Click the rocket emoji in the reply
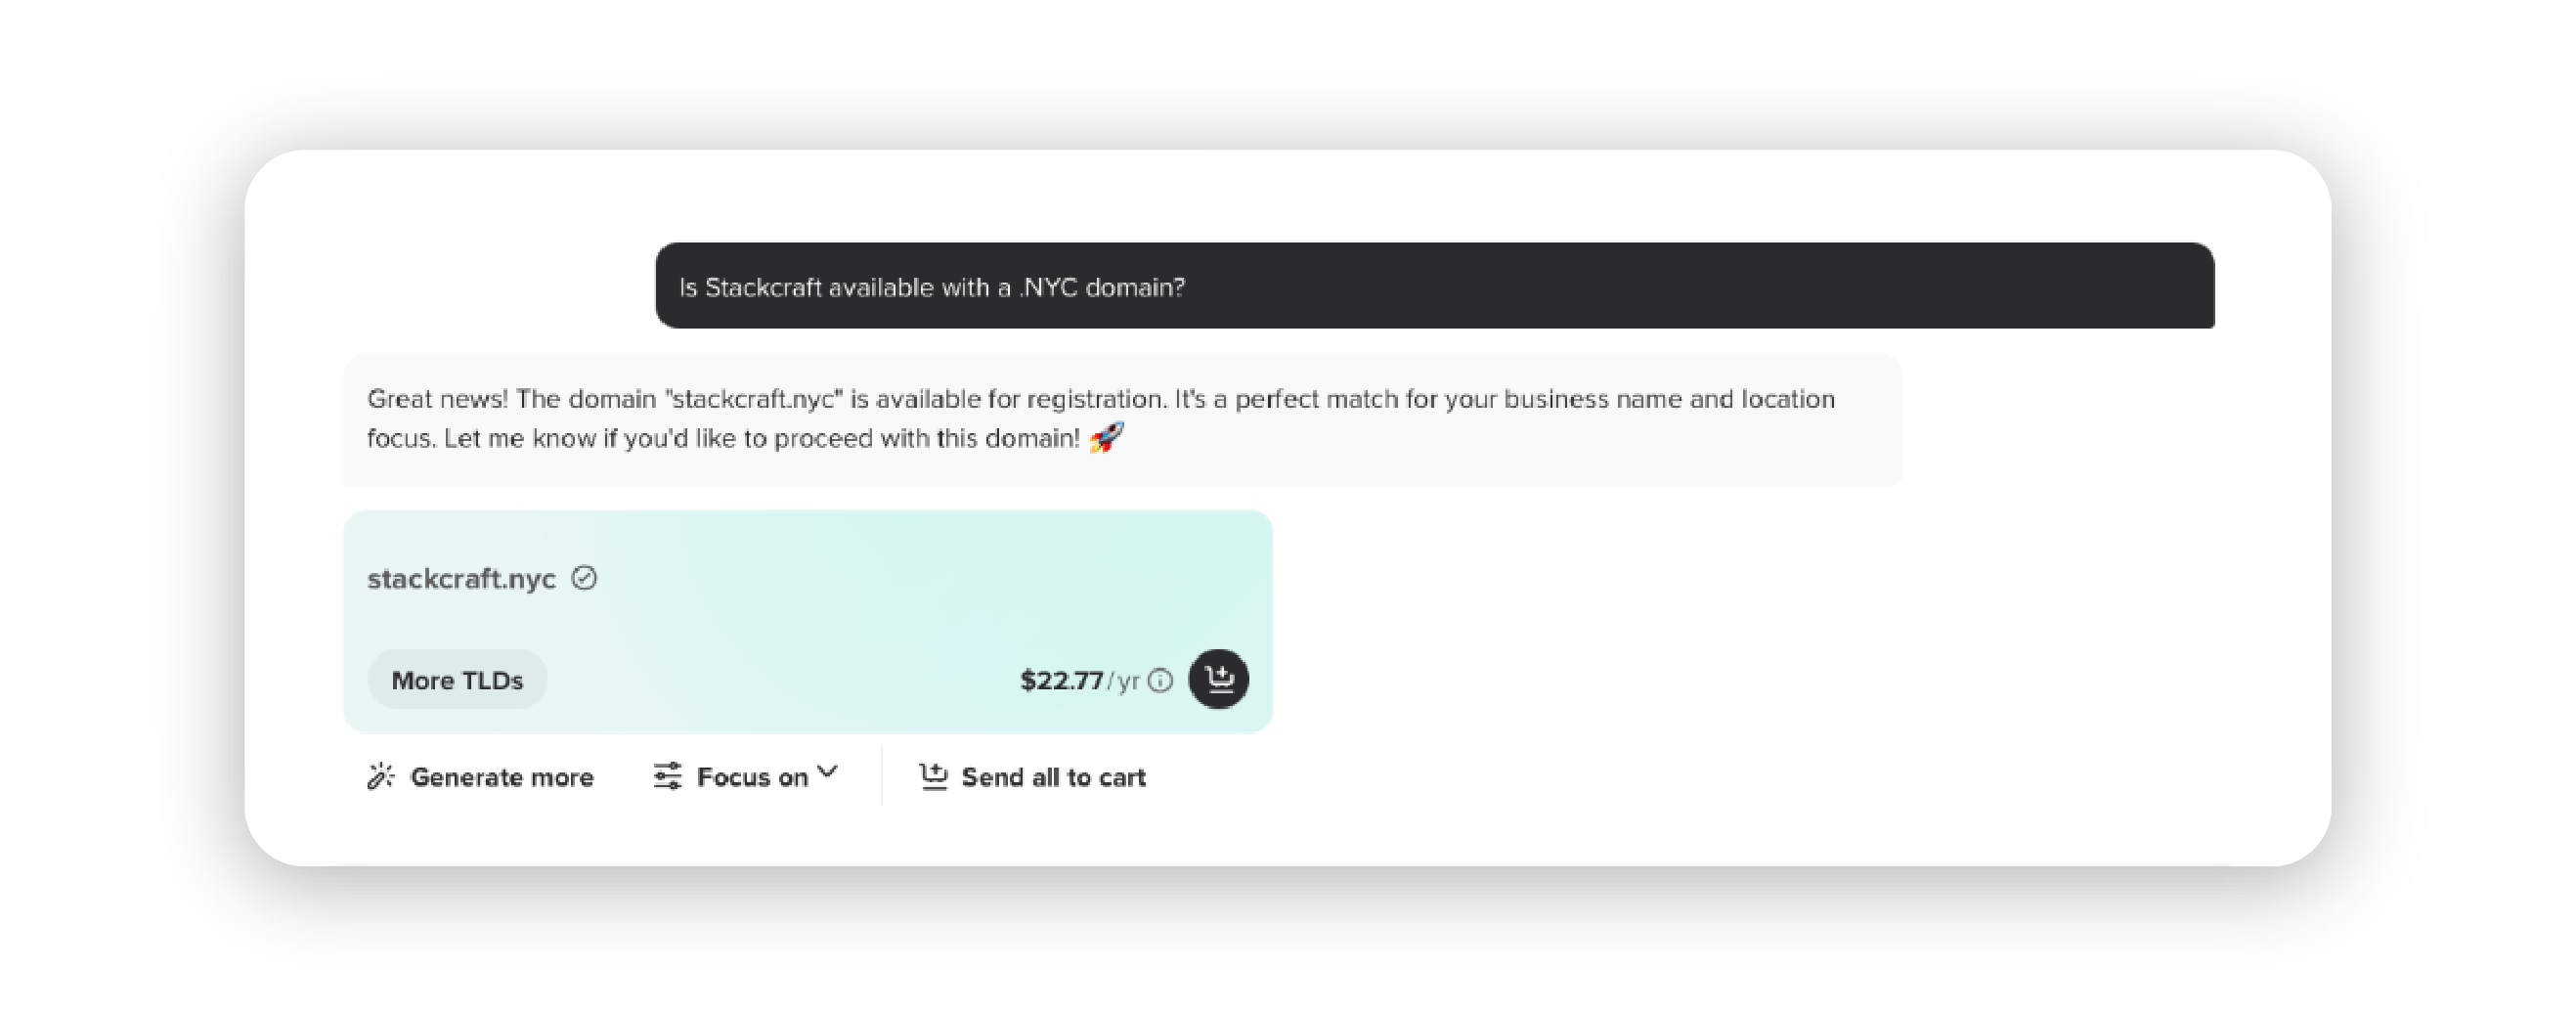 (1106, 438)
